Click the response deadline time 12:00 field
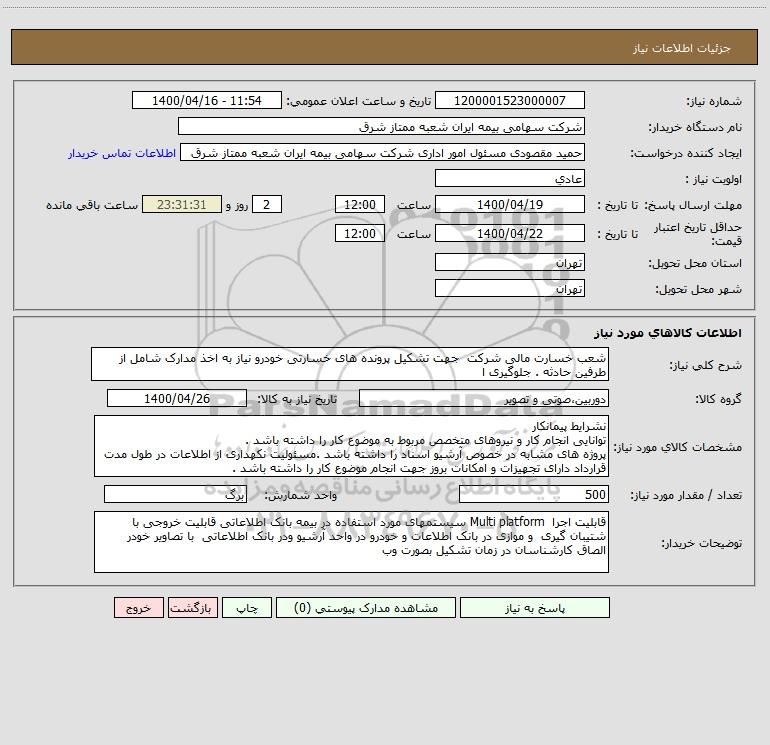The height and width of the screenshot is (745, 770). click(359, 204)
